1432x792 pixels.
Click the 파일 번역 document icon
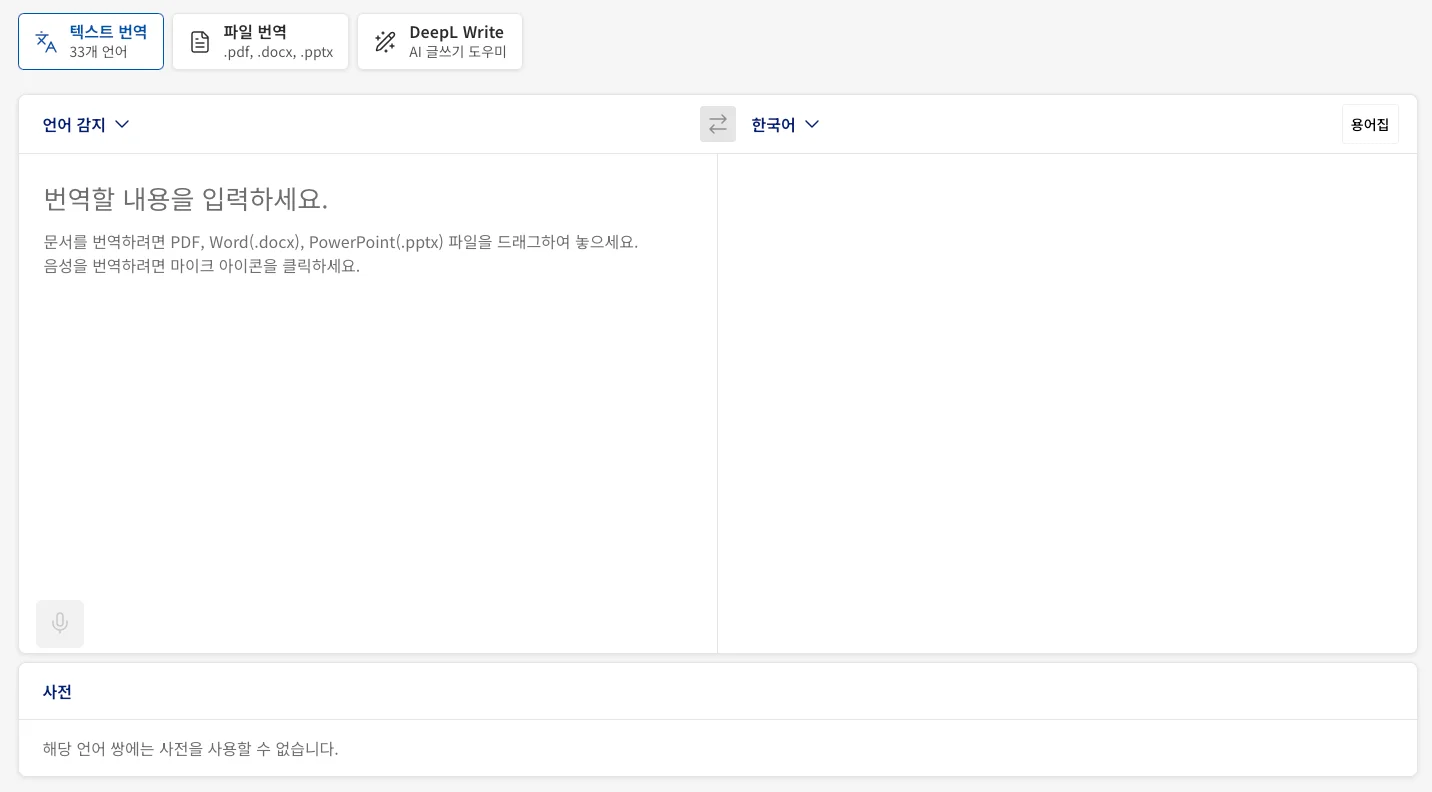coord(200,41)
